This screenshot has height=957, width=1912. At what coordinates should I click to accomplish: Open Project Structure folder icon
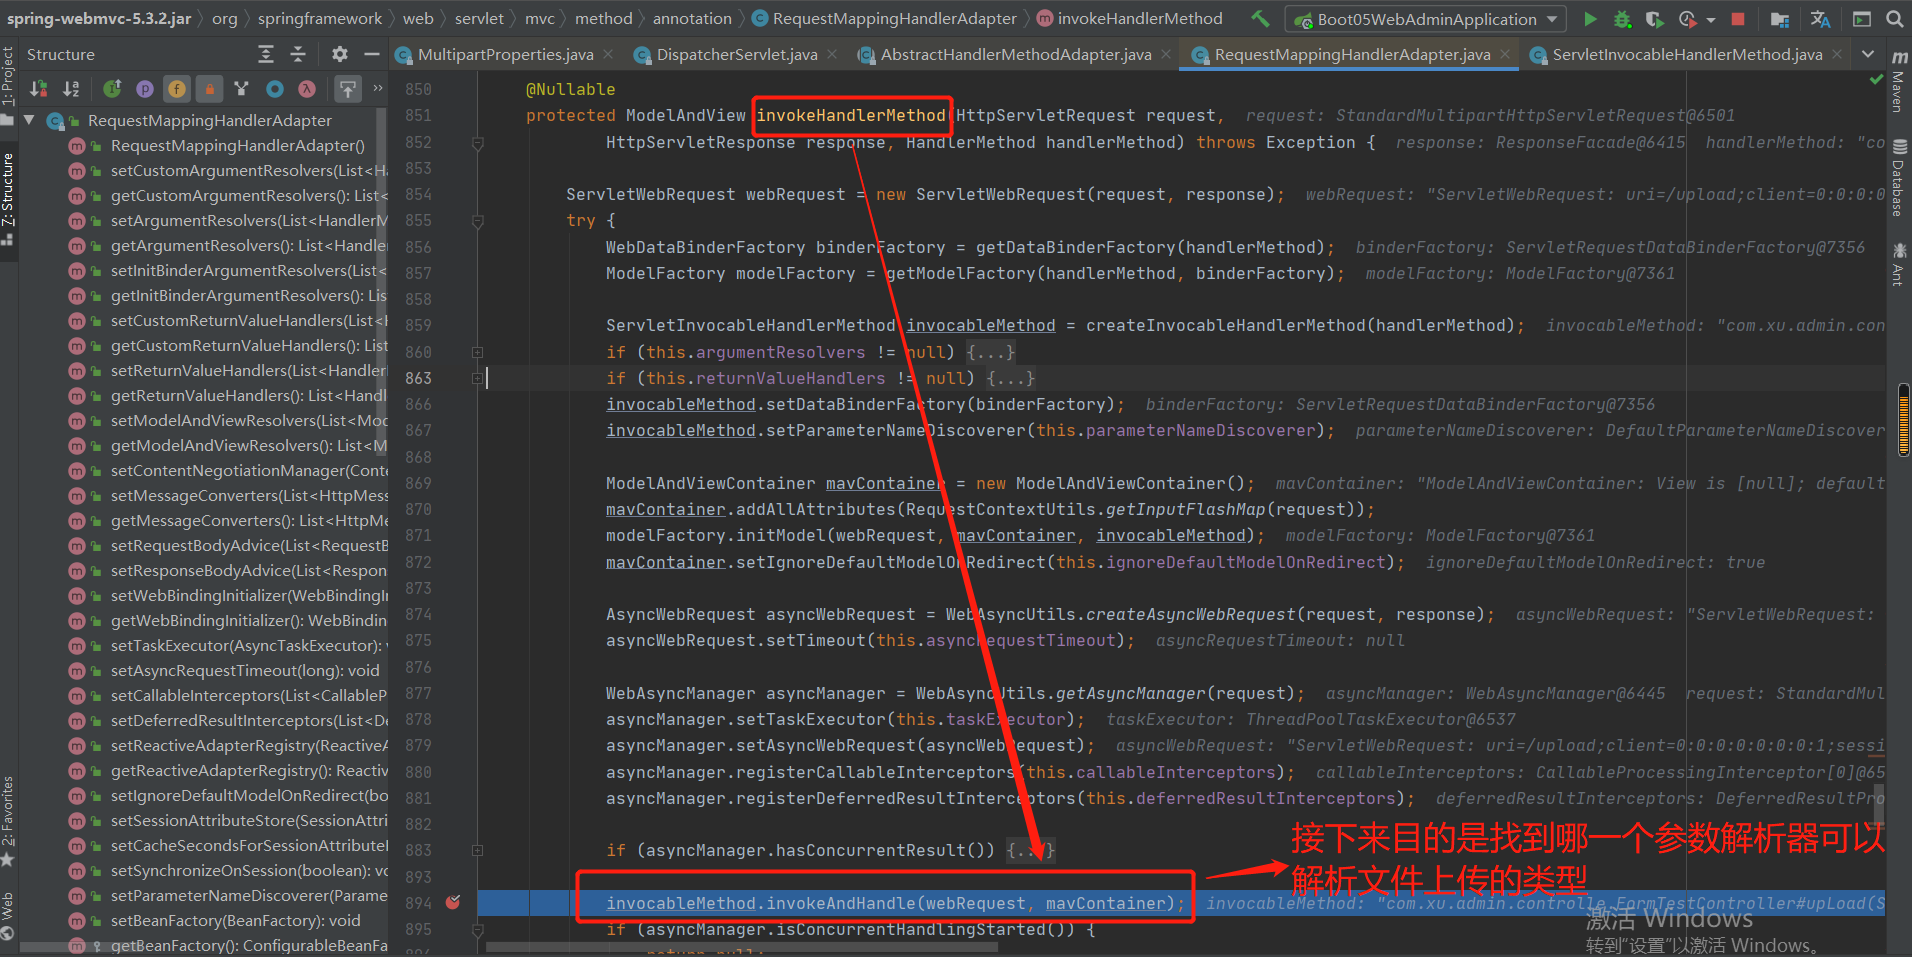coord(1780,18)
